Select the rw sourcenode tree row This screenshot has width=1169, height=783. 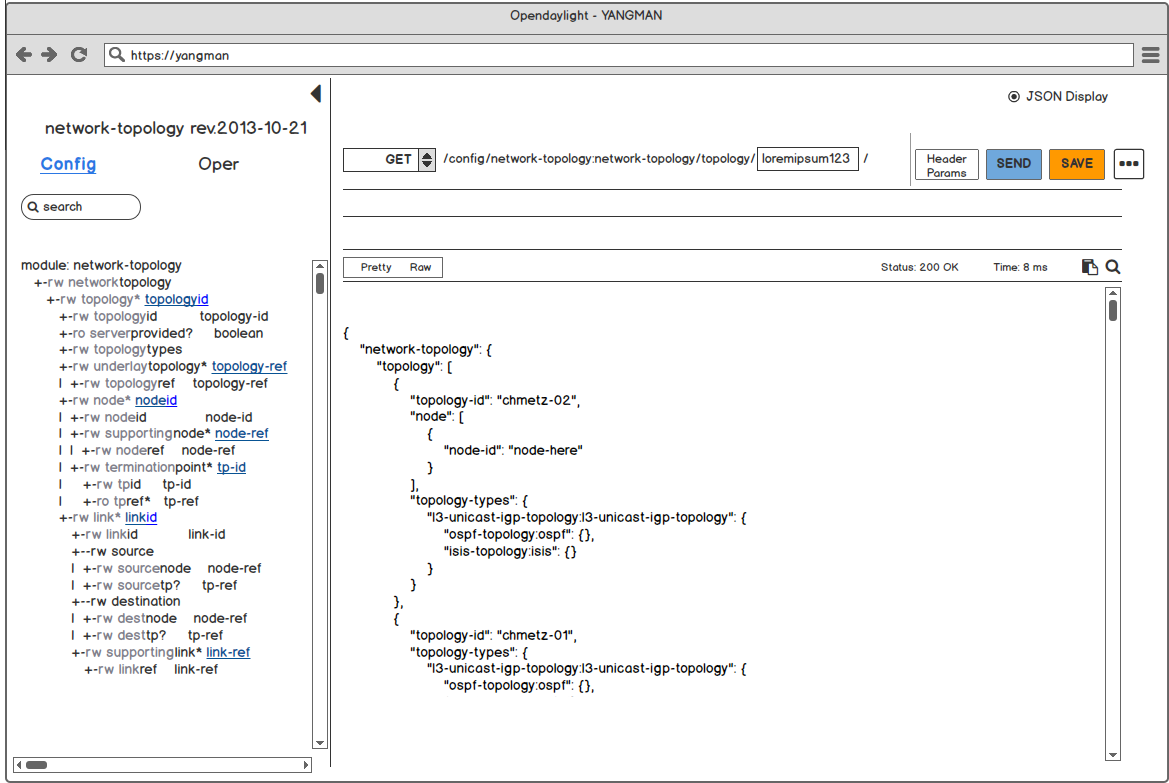(x=172, y=568)
